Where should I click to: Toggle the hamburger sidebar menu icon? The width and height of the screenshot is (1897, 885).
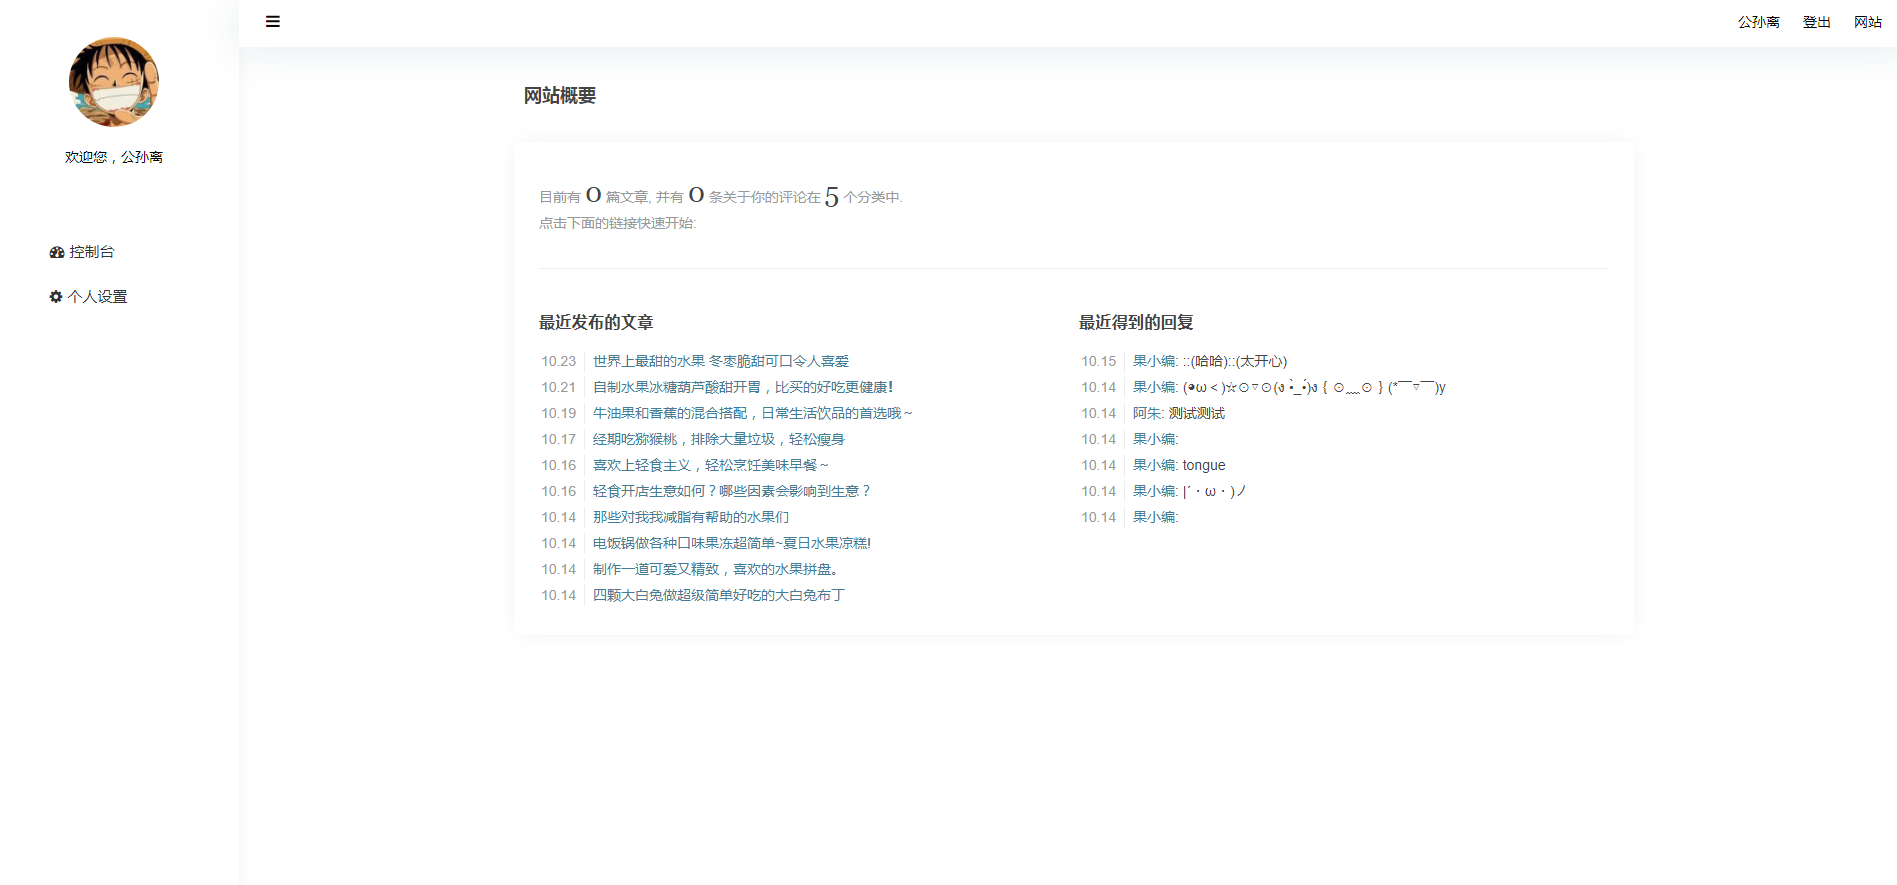pyautogui.click(x=272, y=22)
